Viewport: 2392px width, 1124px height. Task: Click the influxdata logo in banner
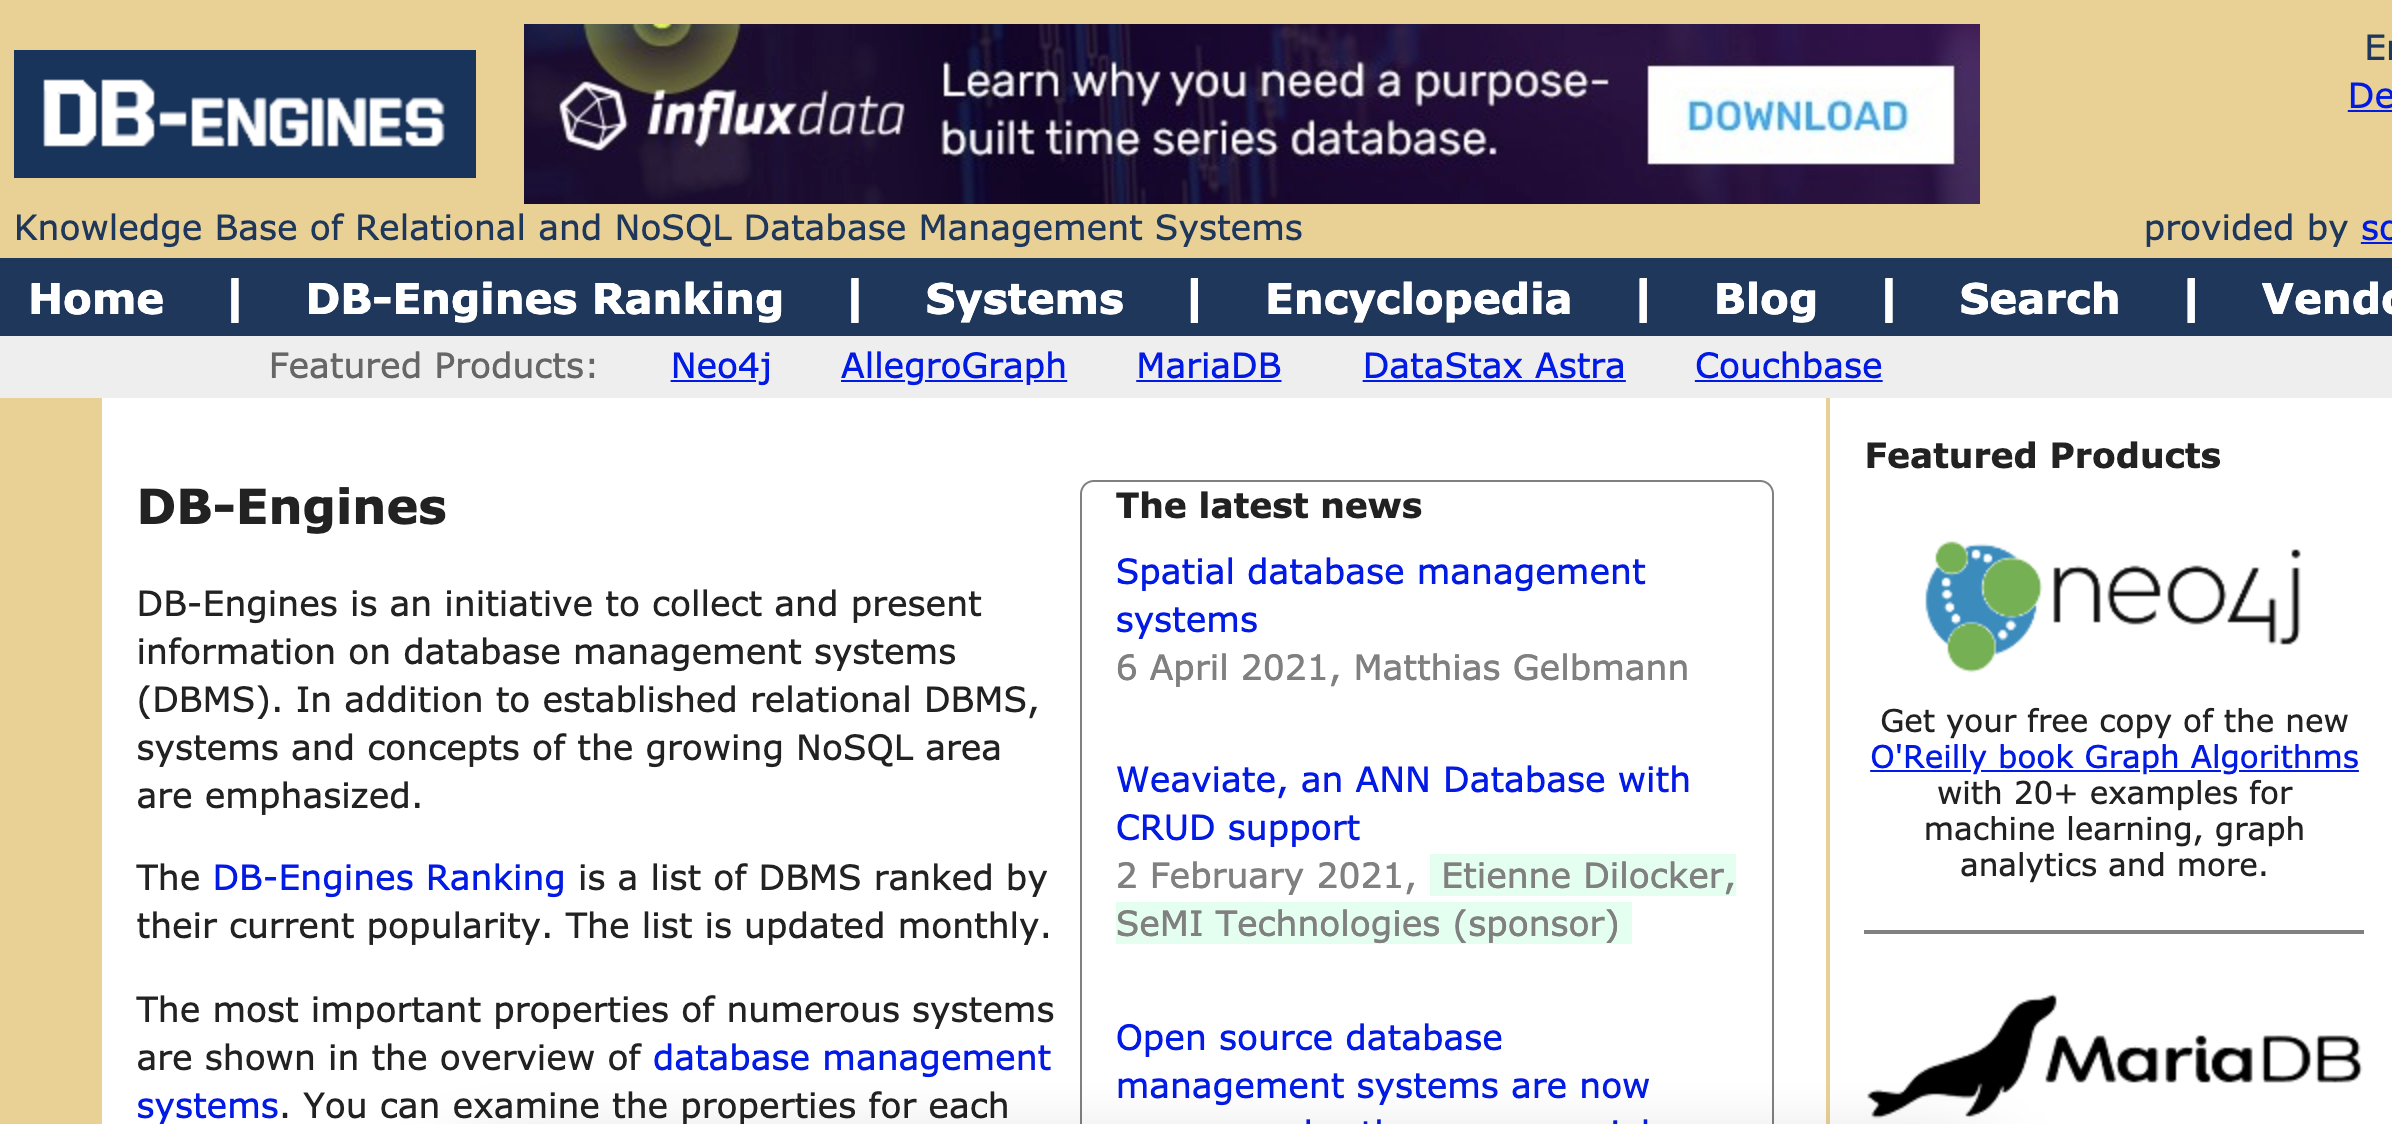733,116
